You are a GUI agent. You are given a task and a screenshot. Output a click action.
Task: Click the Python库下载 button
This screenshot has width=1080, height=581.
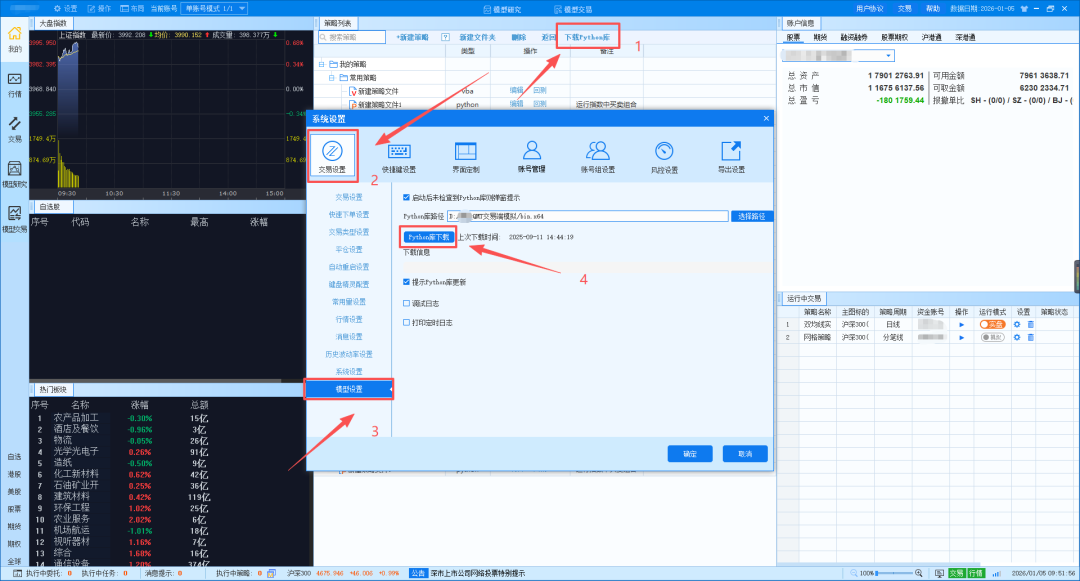(428, 237)
